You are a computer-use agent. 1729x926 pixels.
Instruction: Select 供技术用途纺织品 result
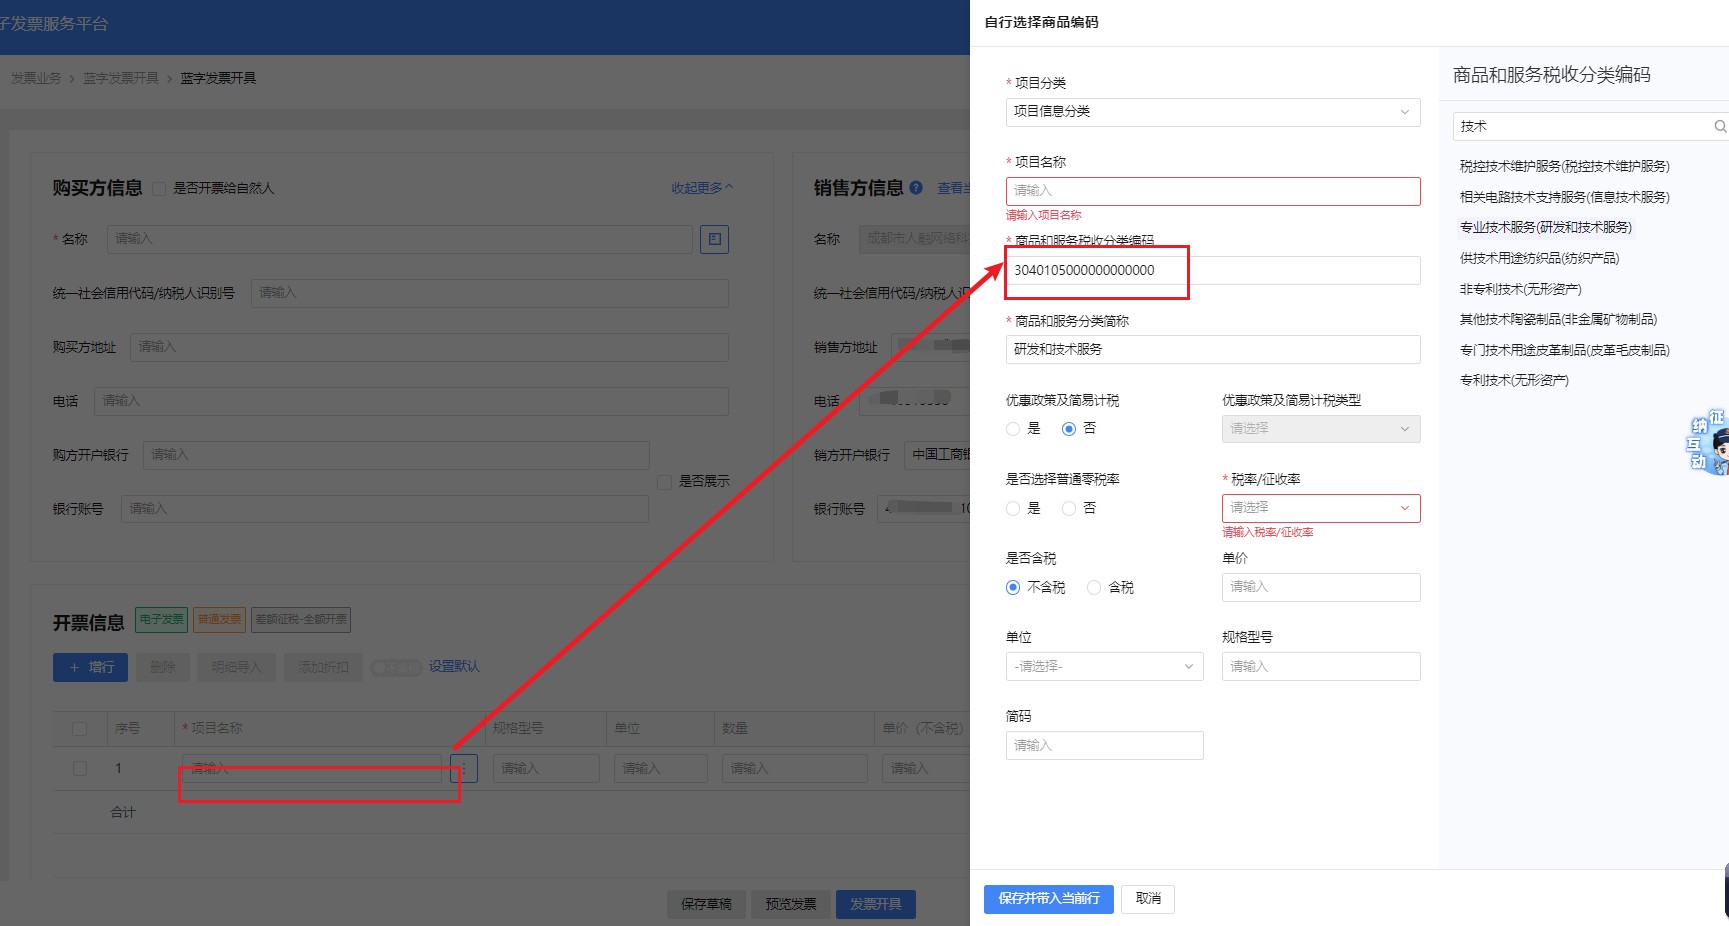click(1539, 258)
